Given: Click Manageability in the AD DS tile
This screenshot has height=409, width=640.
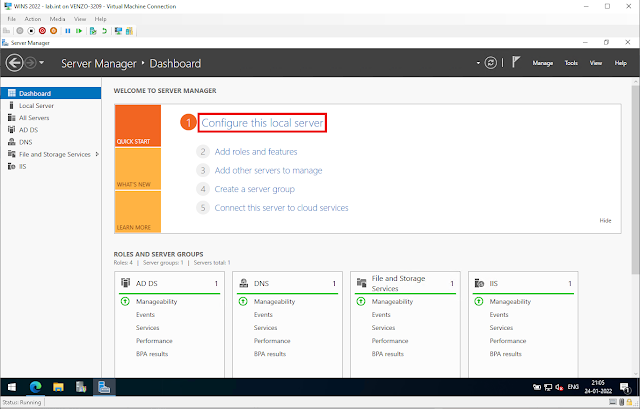Looking at the screenshot, I should click(x=157, y=301).
